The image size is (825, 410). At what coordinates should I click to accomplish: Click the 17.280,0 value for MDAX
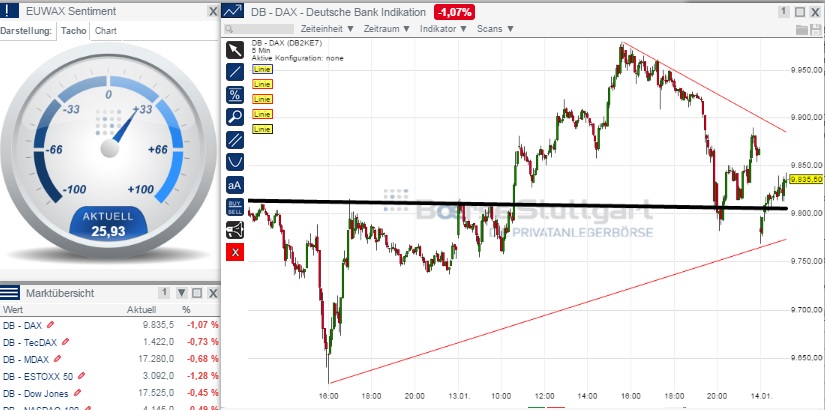(x=157, y=359)
